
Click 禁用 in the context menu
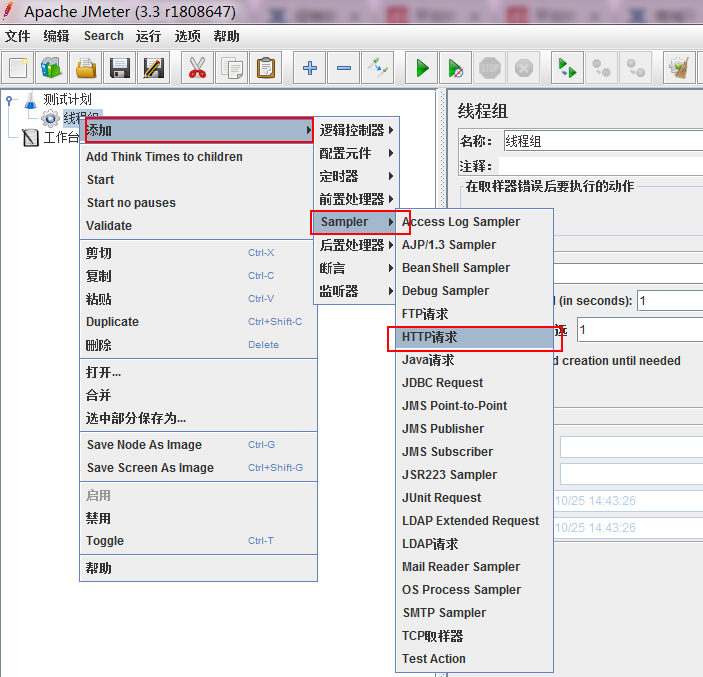pyautogui.click(x=198, y=518)
